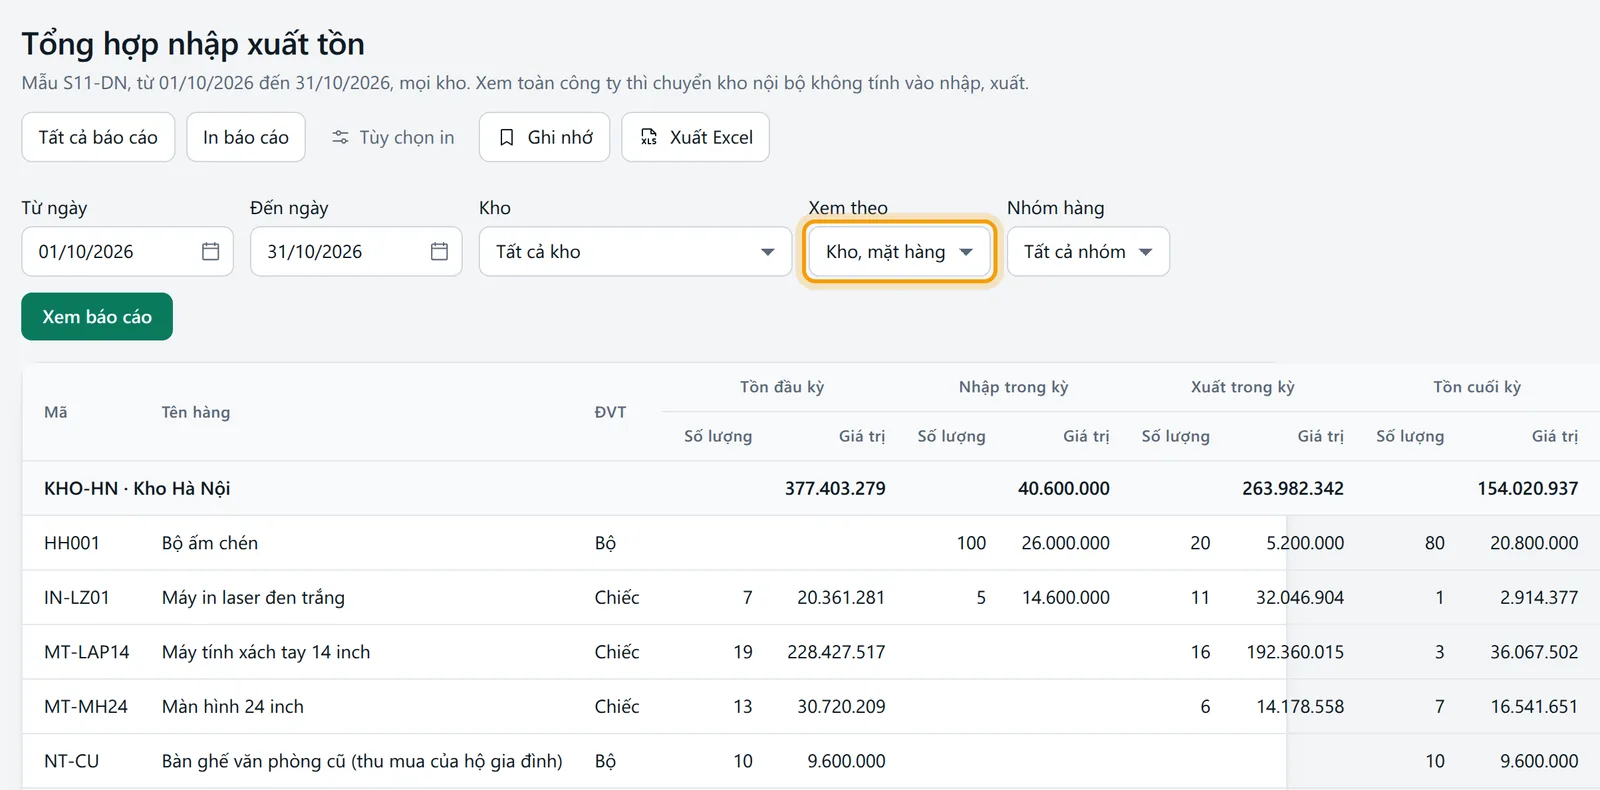The height and width of the screenshot is (790, 1600).
Task: Click export total value 263.982.342
Action: [1293, 488]
